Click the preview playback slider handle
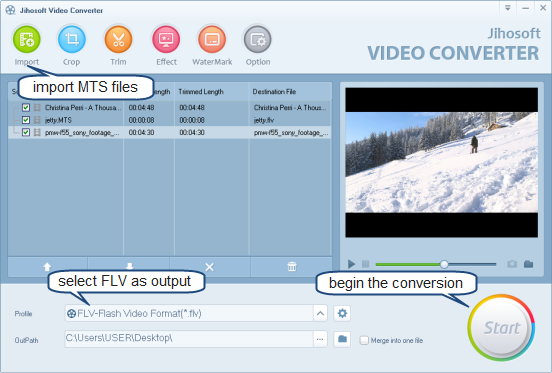This screenshot has height=373, width=552. [444, 264]
